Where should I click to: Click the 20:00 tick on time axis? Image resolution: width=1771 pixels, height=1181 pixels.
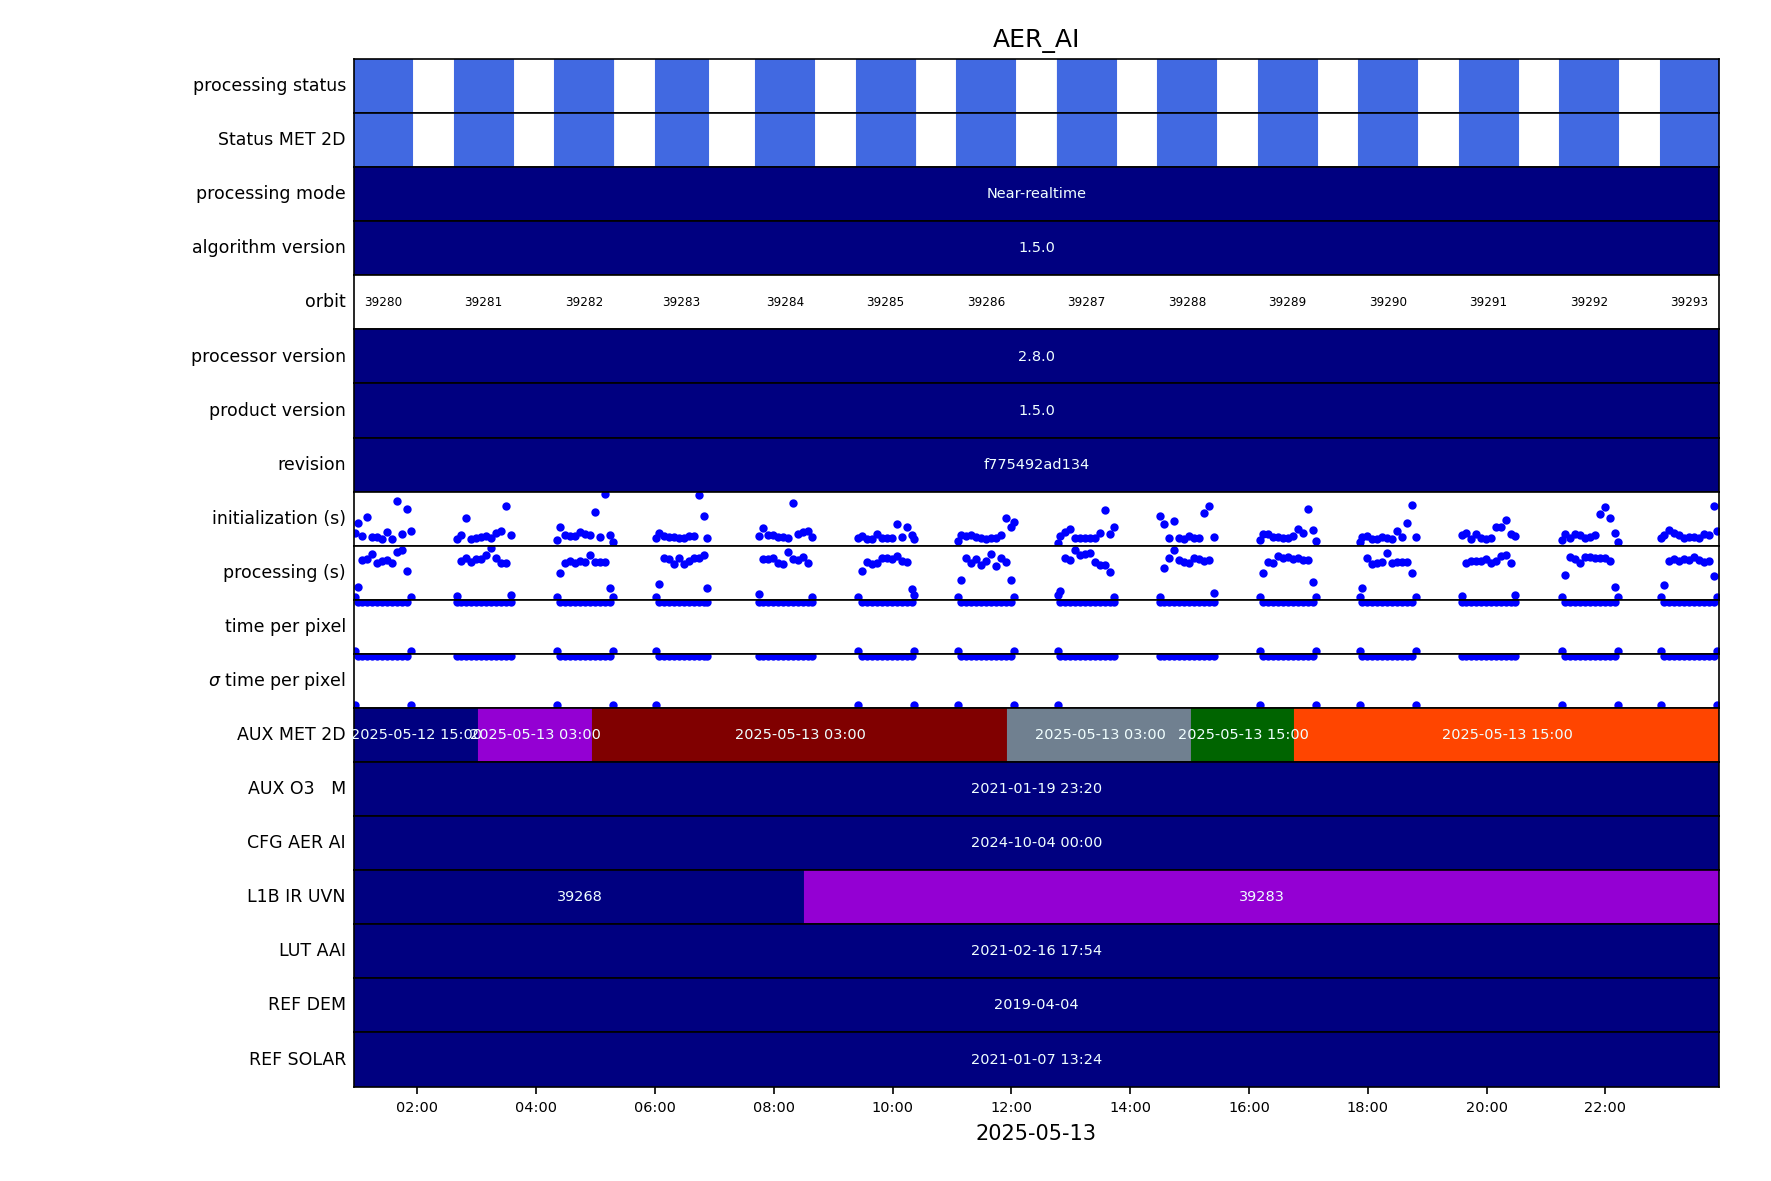click(1486, 1107)
